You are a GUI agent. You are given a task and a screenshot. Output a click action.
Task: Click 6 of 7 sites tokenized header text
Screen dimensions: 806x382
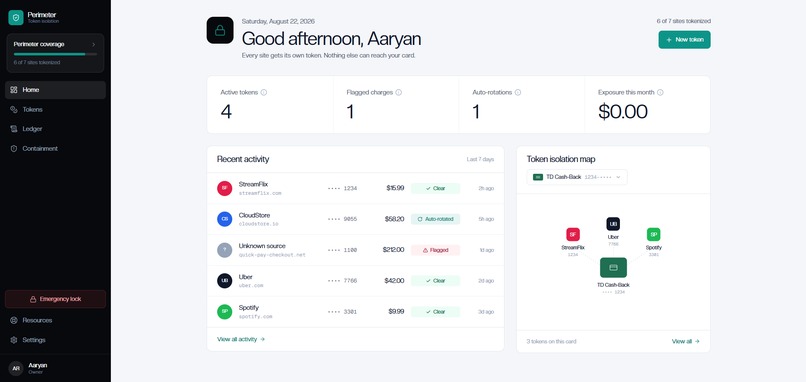pyautogui.click(x=684, y=22)
